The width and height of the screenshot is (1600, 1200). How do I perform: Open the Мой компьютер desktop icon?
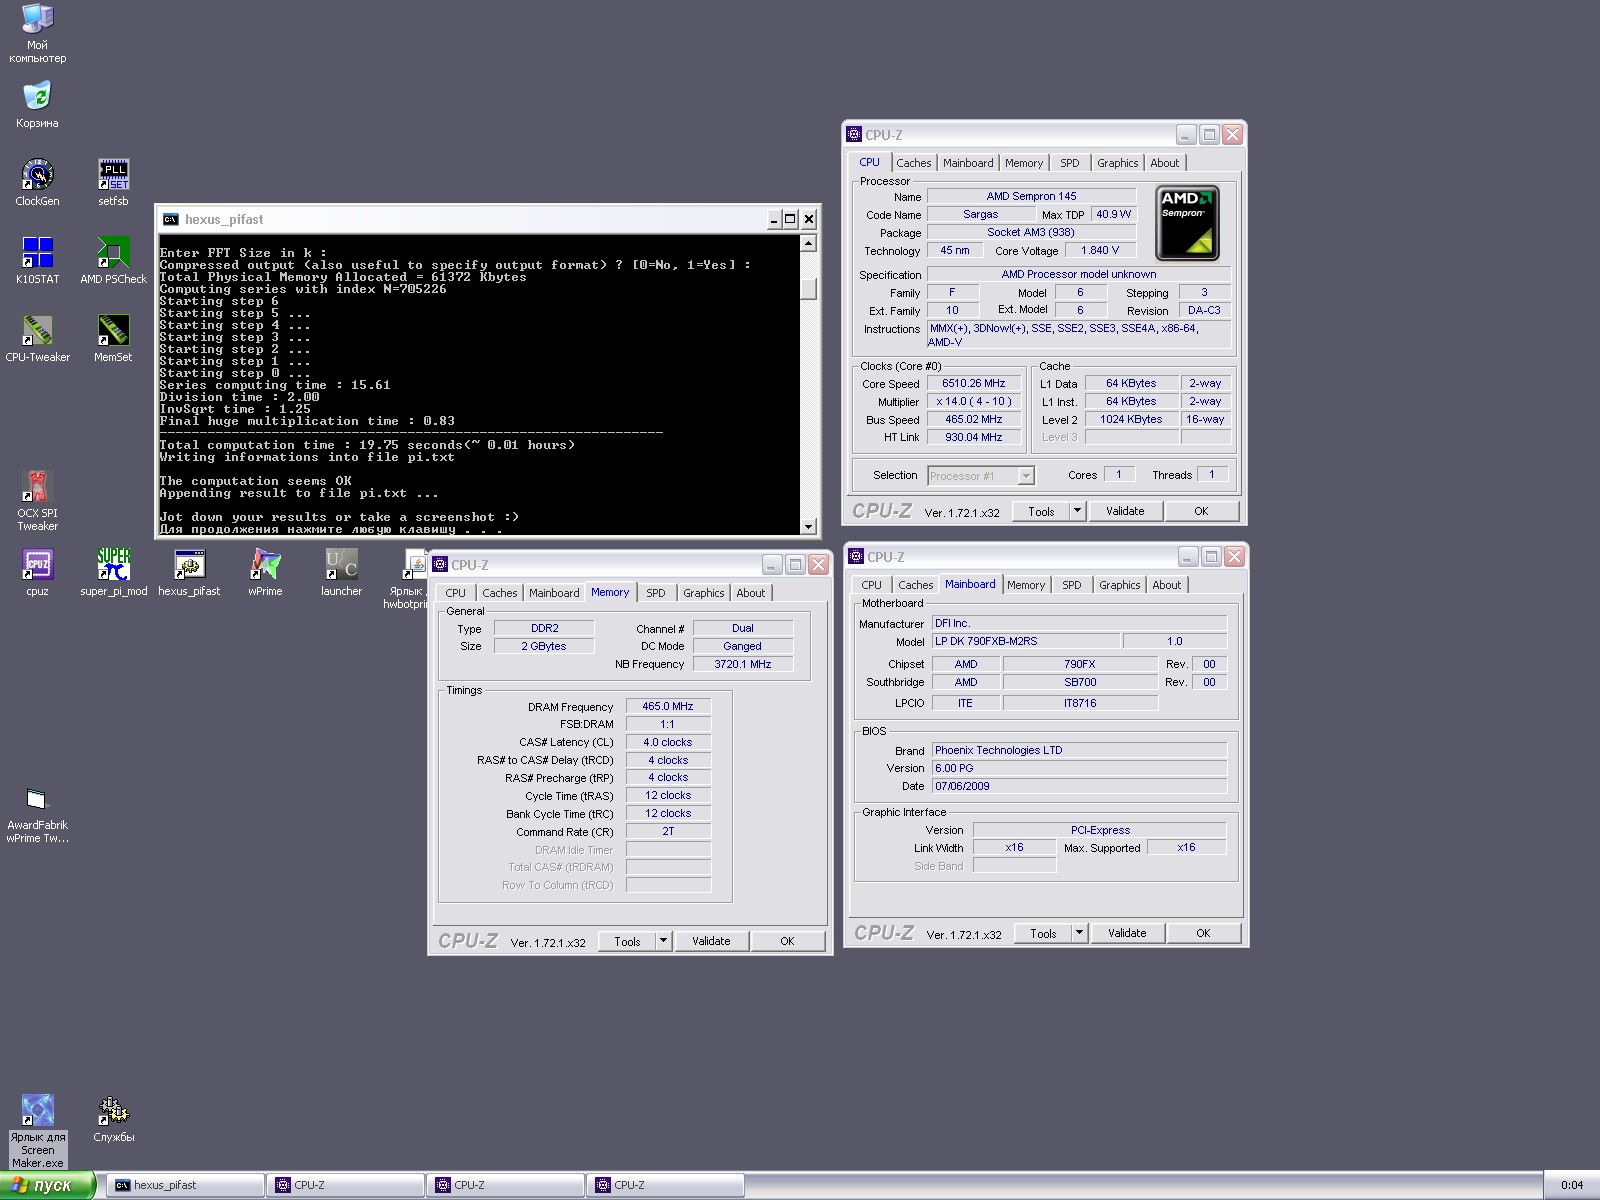point(37,19)
